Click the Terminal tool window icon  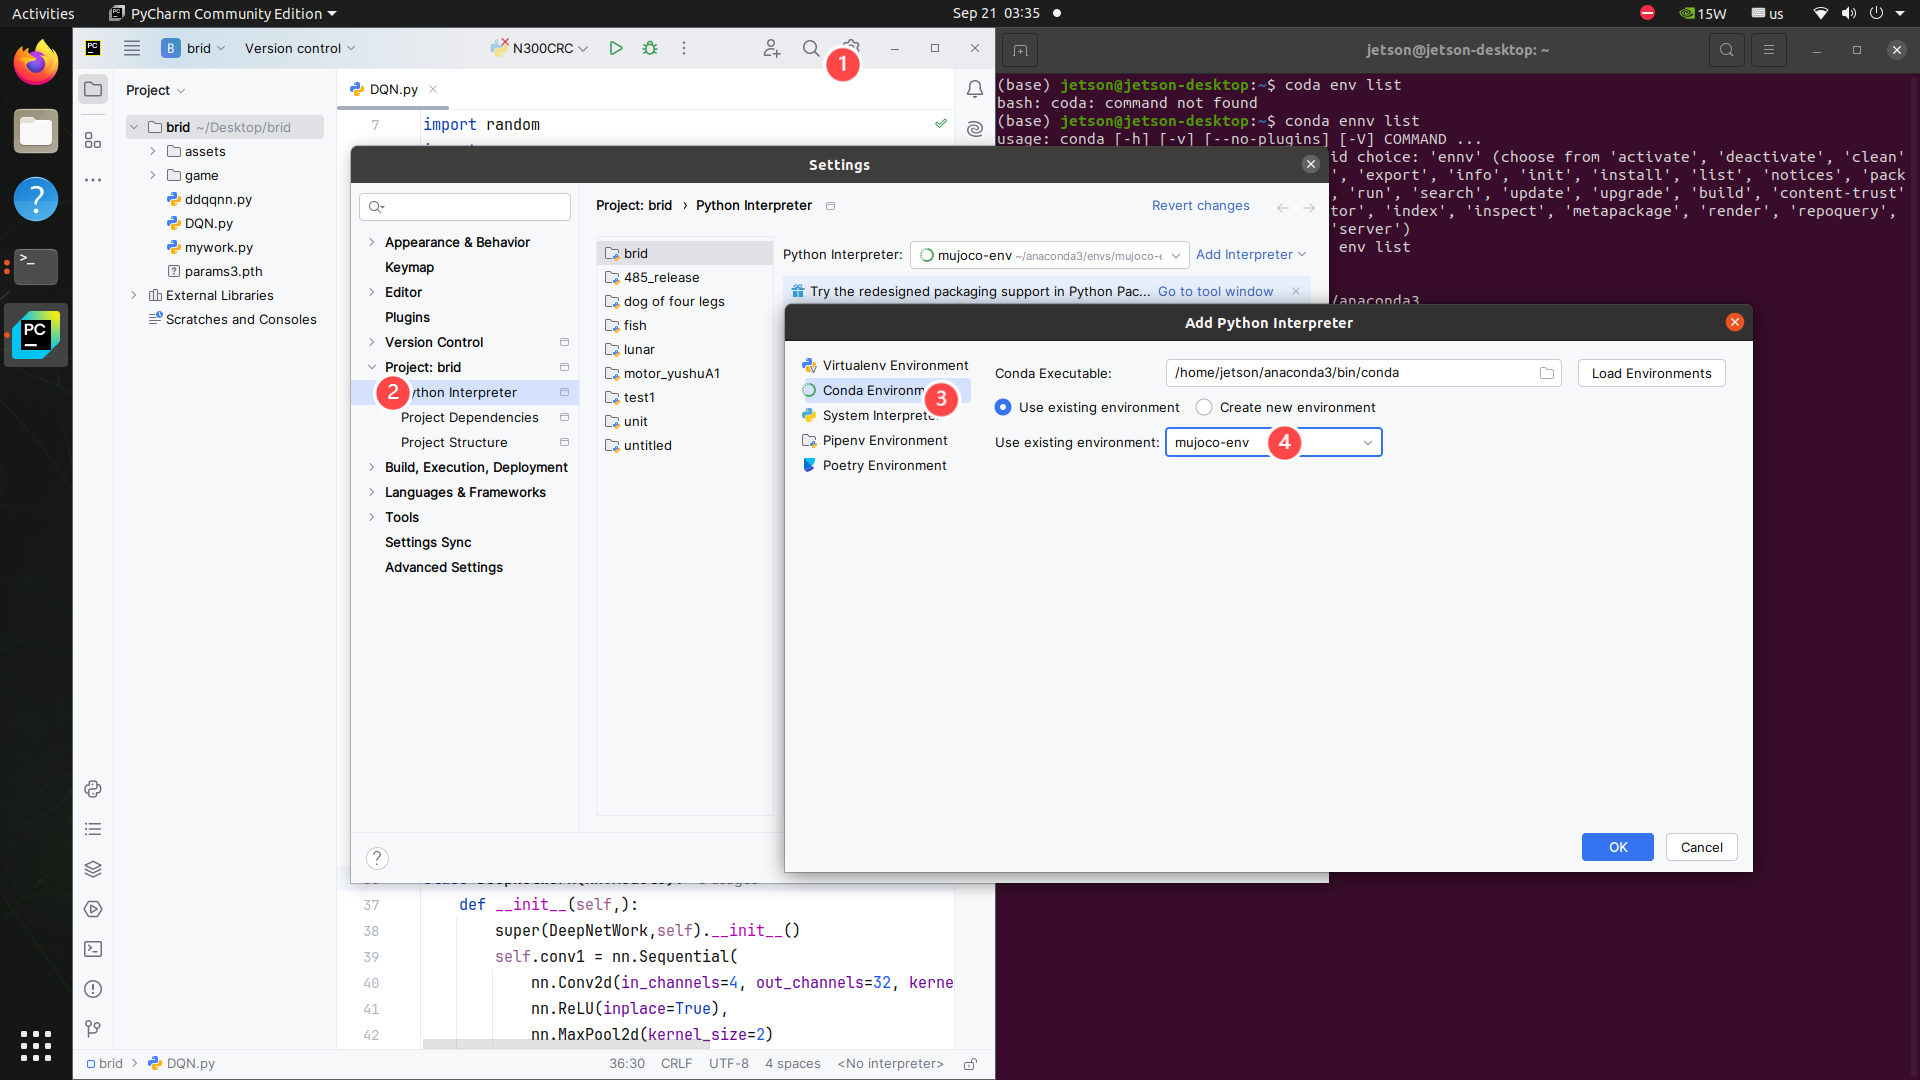(94, 948)
